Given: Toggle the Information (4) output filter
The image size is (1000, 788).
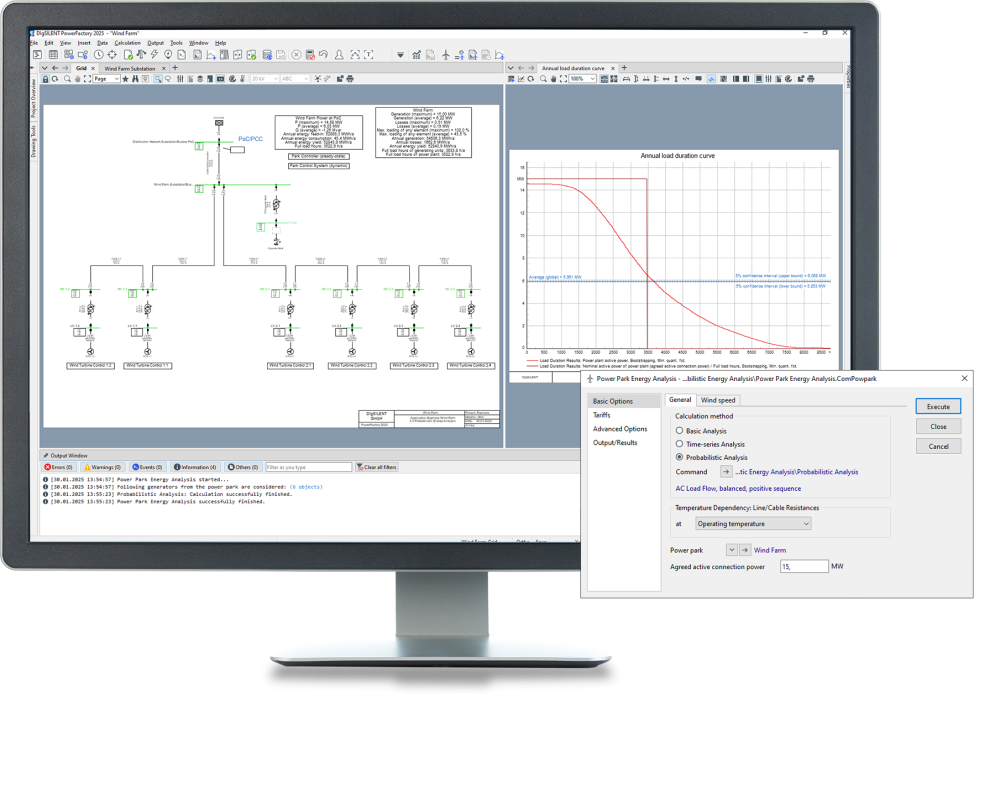Looking at the screenshot, I should (196, 467).
